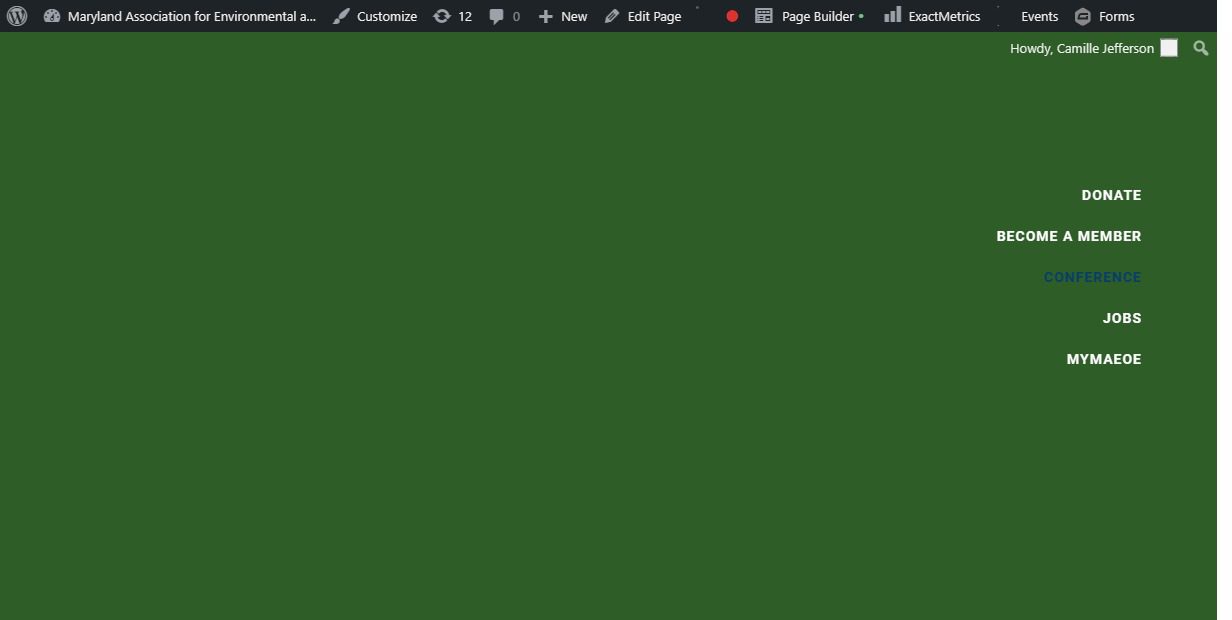Open search with the magnifier icon
Image resolution: width=1232 pixels, height=620 pixels.
[x=1201, y=48]
